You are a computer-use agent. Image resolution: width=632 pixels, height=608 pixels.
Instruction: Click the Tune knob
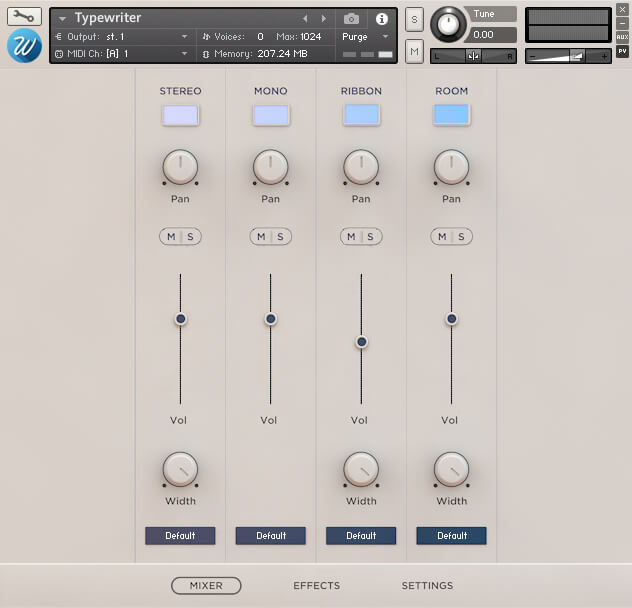pyautogui.click(x=448, y=25)
